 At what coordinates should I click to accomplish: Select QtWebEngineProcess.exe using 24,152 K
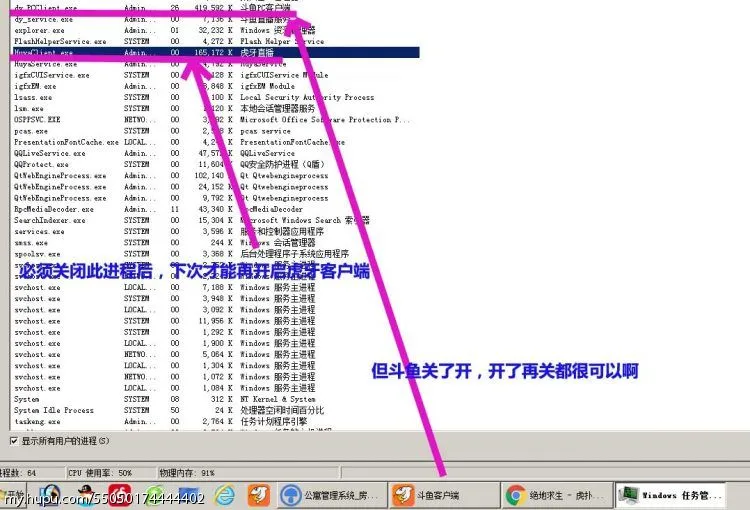click(215, 187)
